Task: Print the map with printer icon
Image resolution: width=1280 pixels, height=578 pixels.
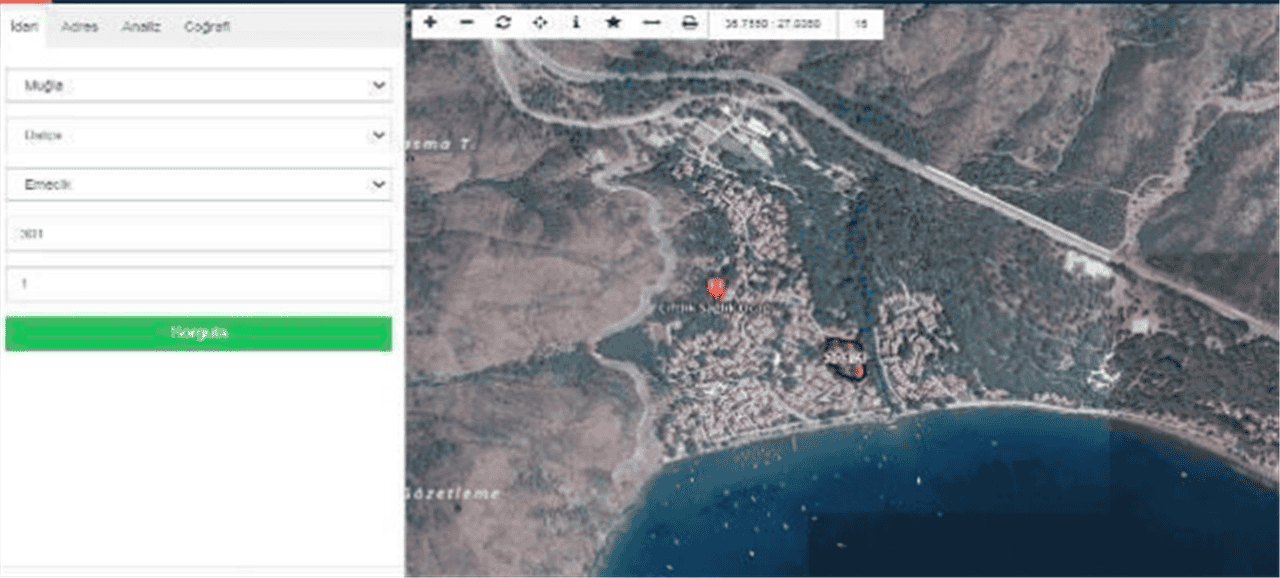Action: (x=689, y=23)
